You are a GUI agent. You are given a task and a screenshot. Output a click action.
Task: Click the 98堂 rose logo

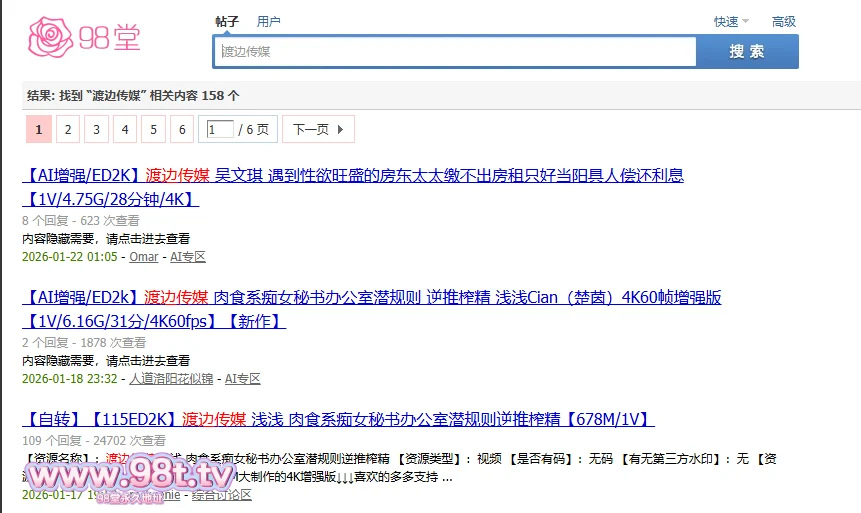click(x=84, y=36)
